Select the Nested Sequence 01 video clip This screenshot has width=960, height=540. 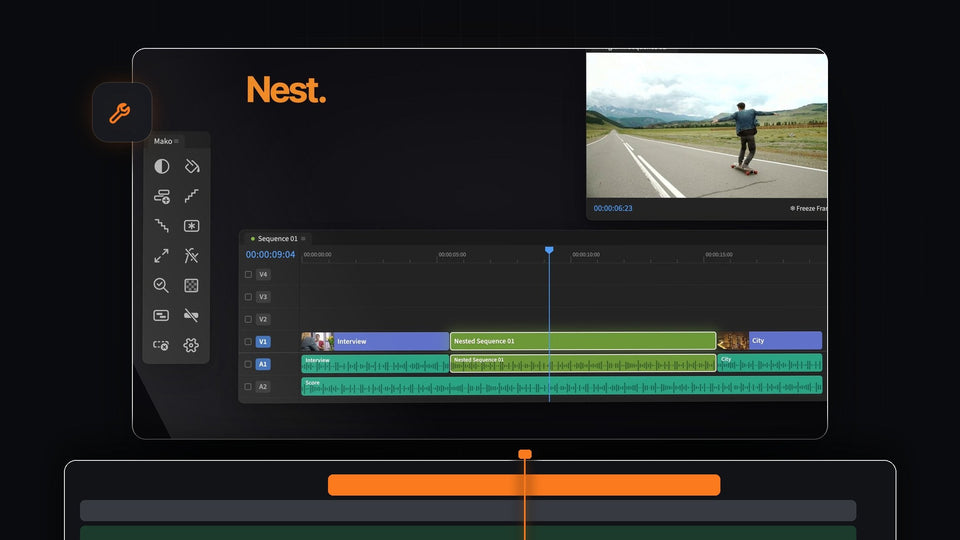click(583, 341)
